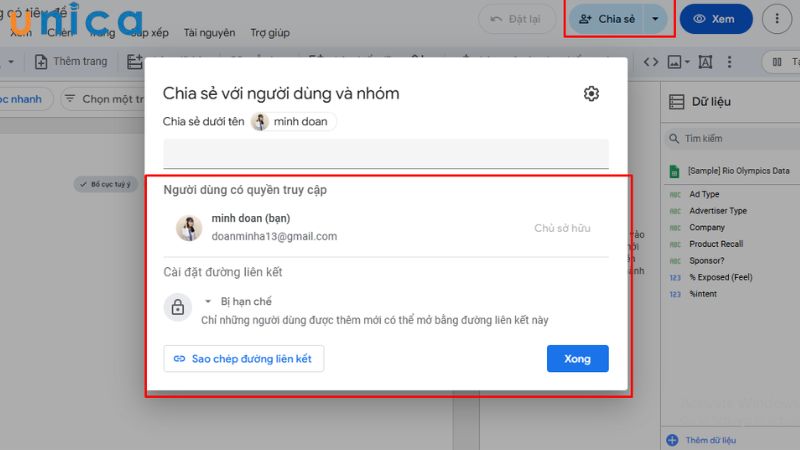800x450 pixels.
Task: Click the Tìm kiếm search field
Action: [x=733, y=138]
